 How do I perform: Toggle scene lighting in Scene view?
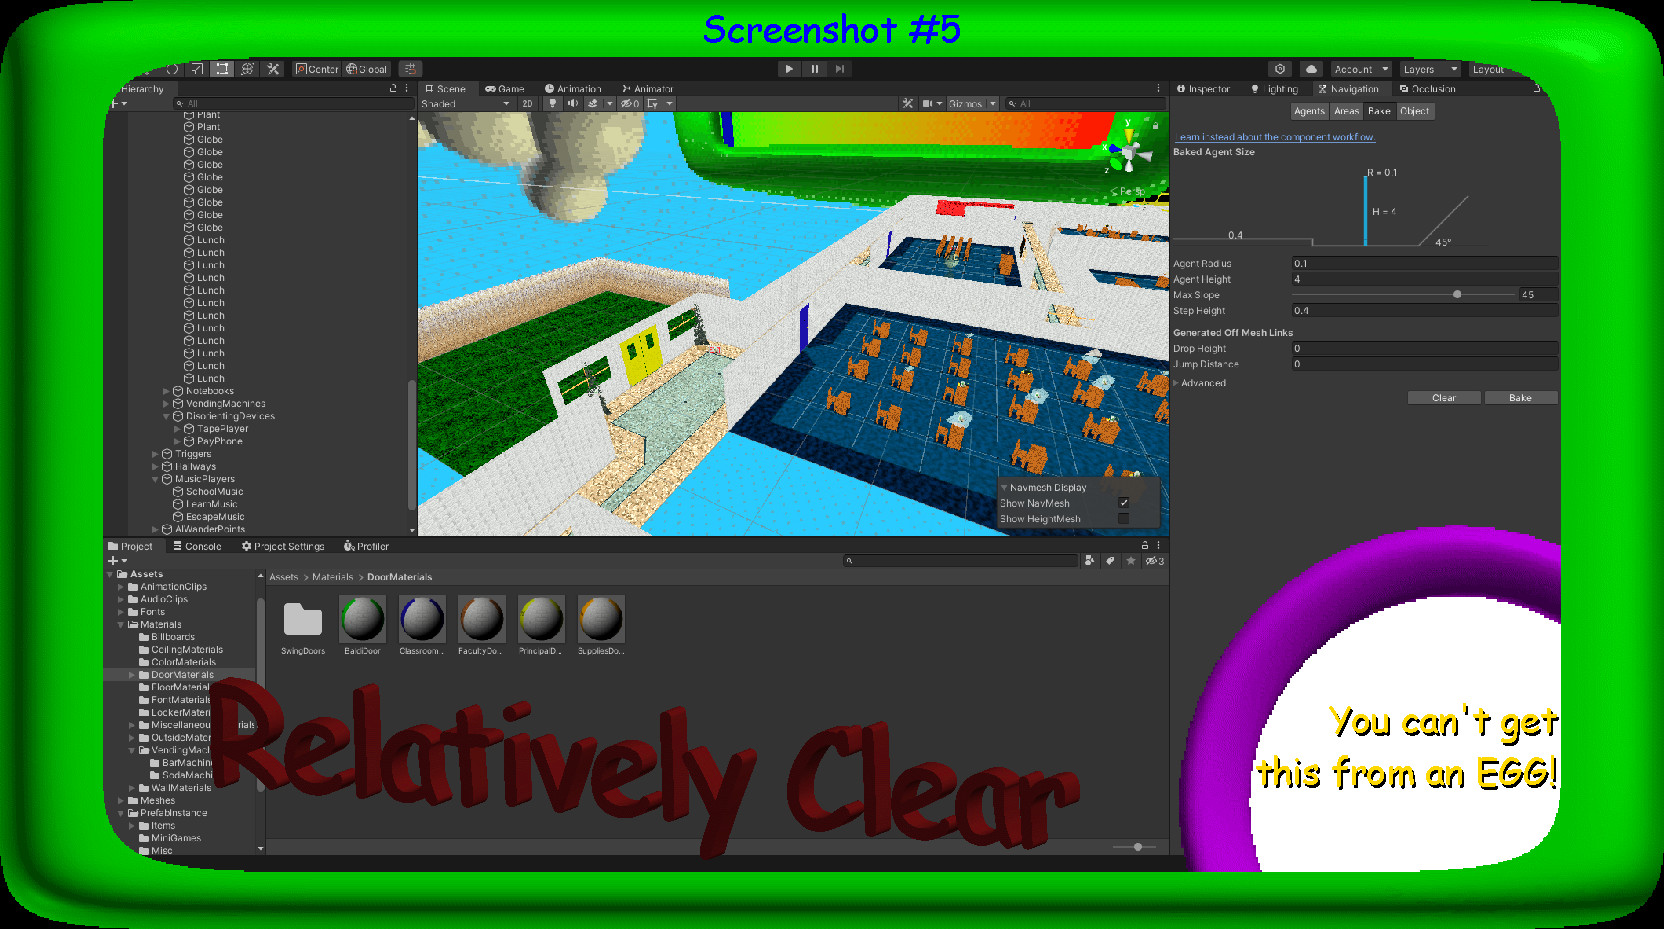click(x=552, y=103)
